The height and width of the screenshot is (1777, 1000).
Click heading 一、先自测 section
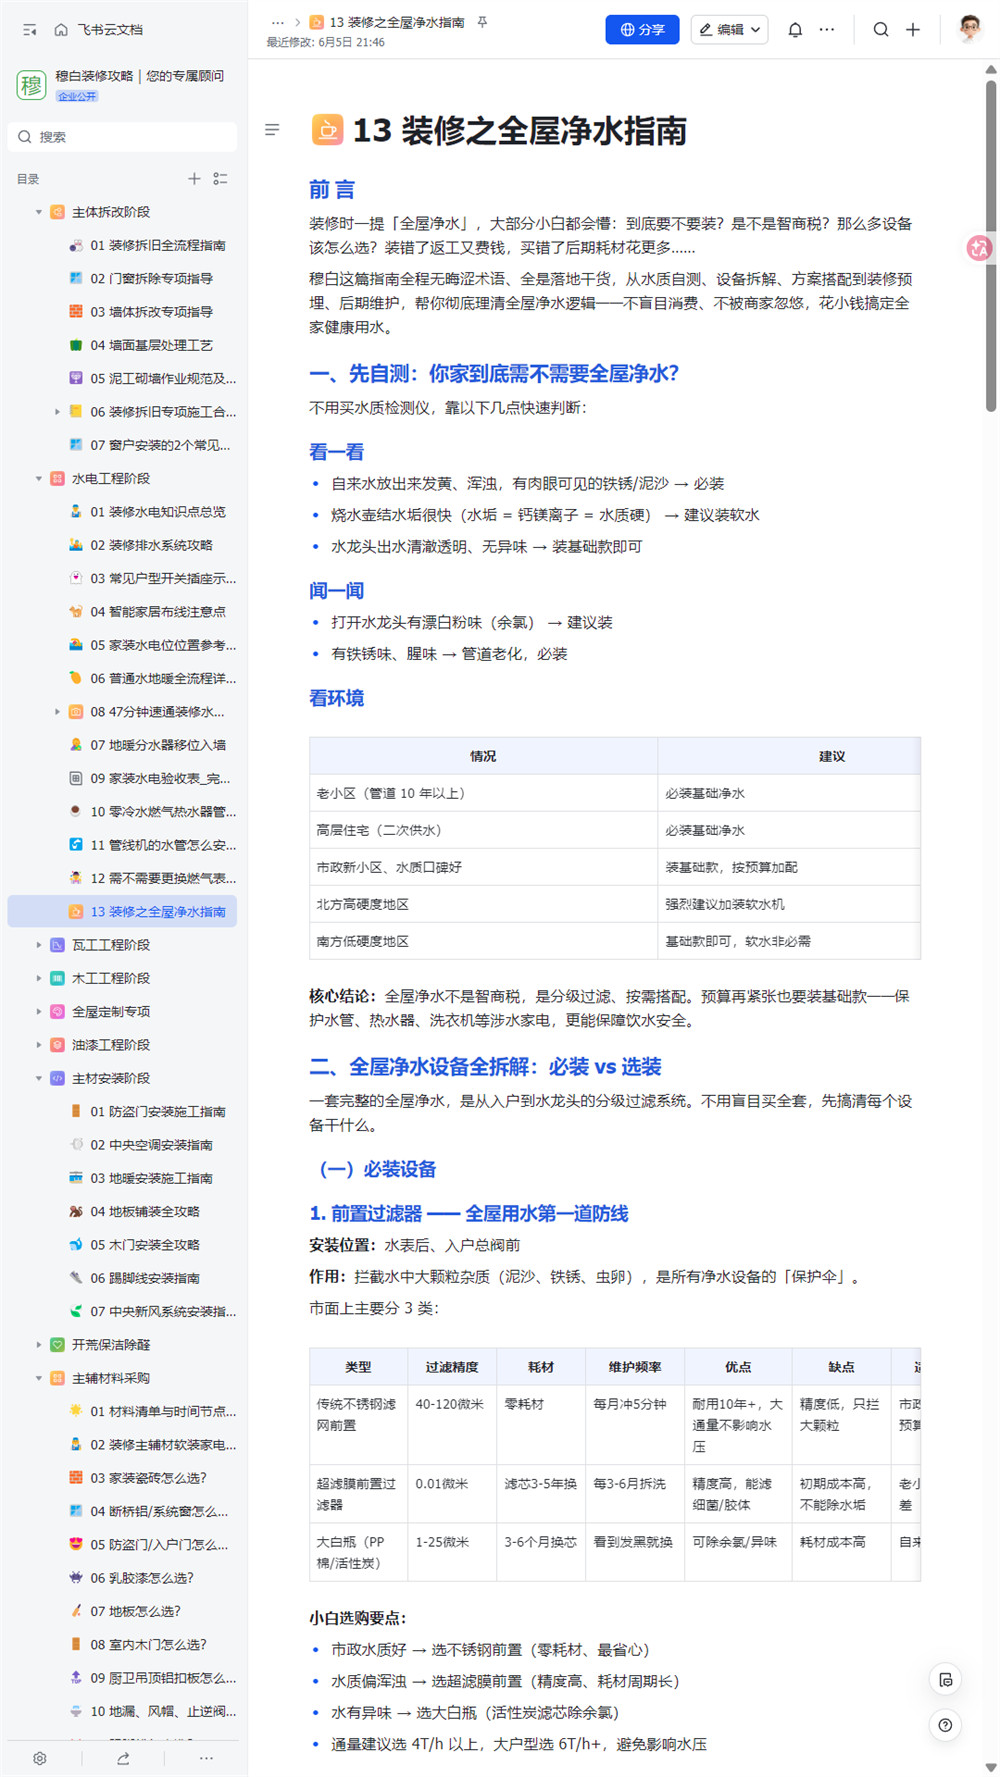(x=494, y=374)
